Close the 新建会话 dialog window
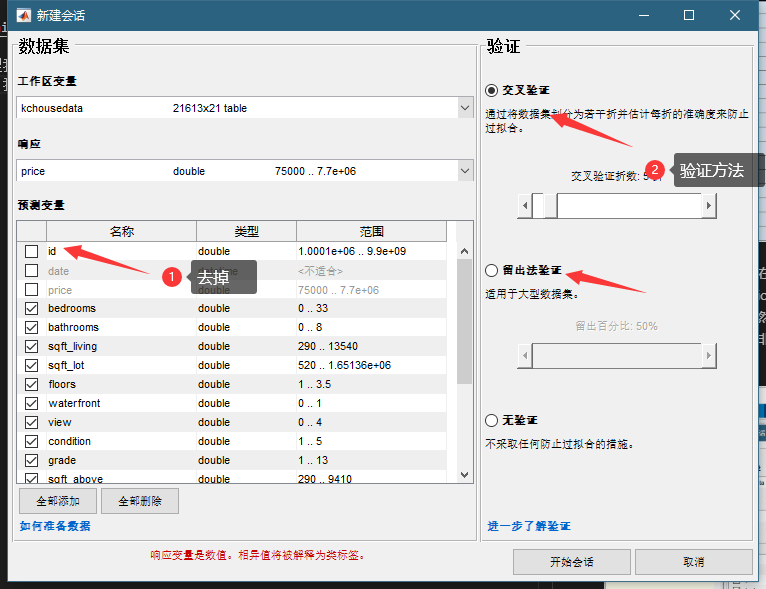 [x=735, y=15]
